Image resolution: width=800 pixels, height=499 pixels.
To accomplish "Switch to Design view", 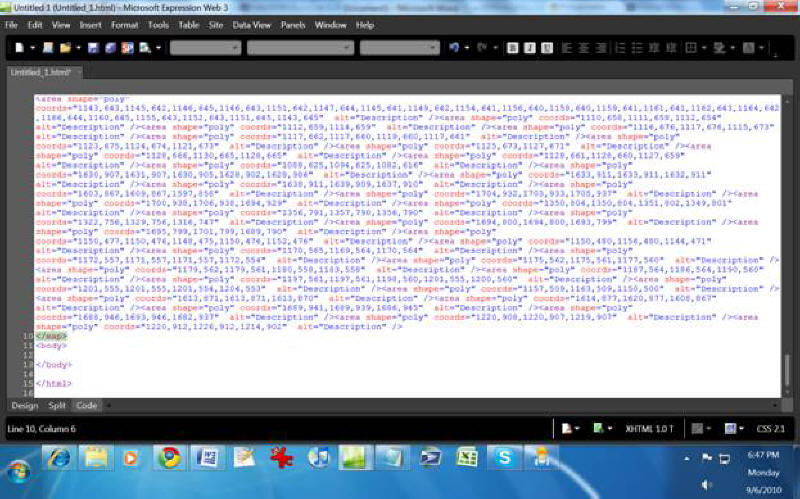I will (x=24, y=405).
